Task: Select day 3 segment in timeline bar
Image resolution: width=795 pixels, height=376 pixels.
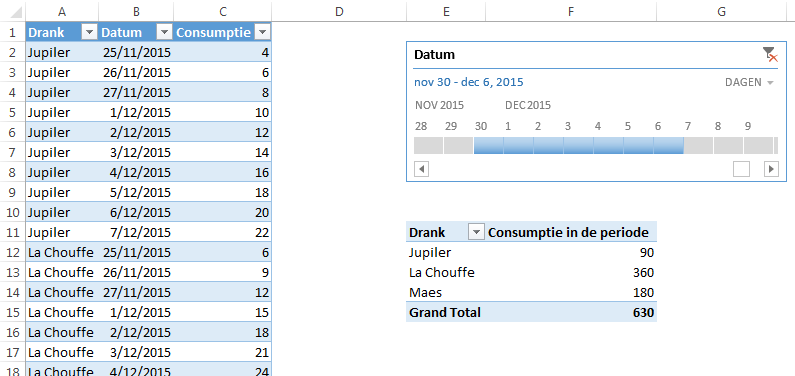Action: tap(578, 145)
